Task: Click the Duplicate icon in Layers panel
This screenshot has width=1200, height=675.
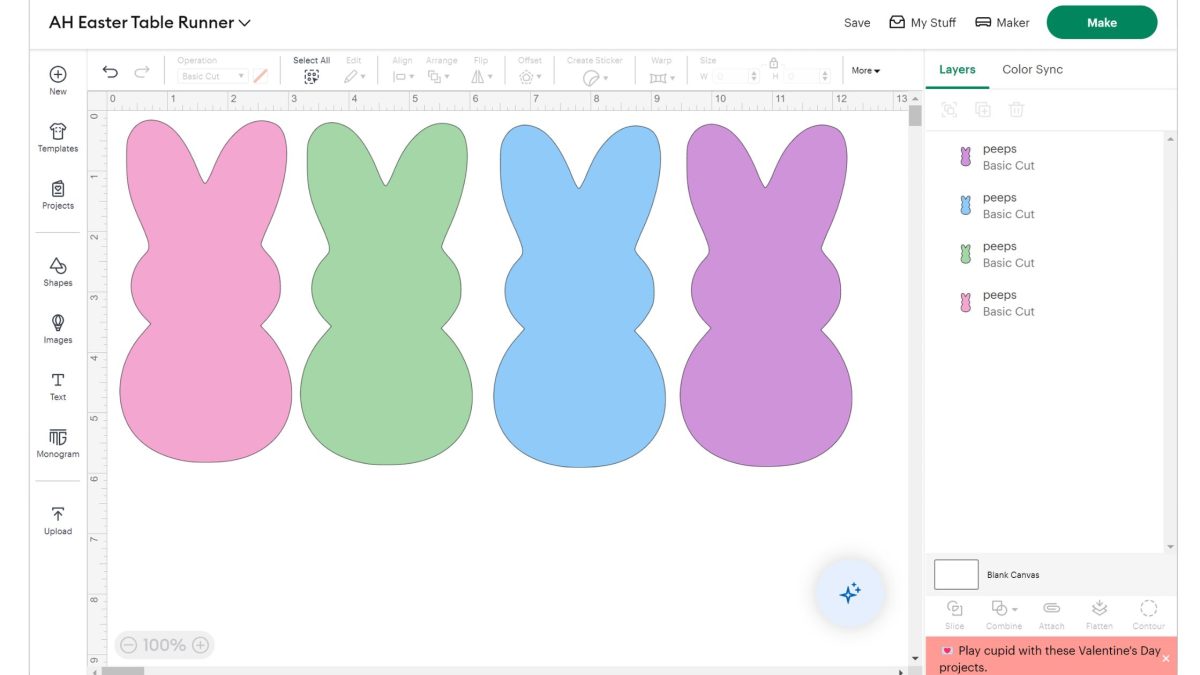Action: [x=983, y=110]
